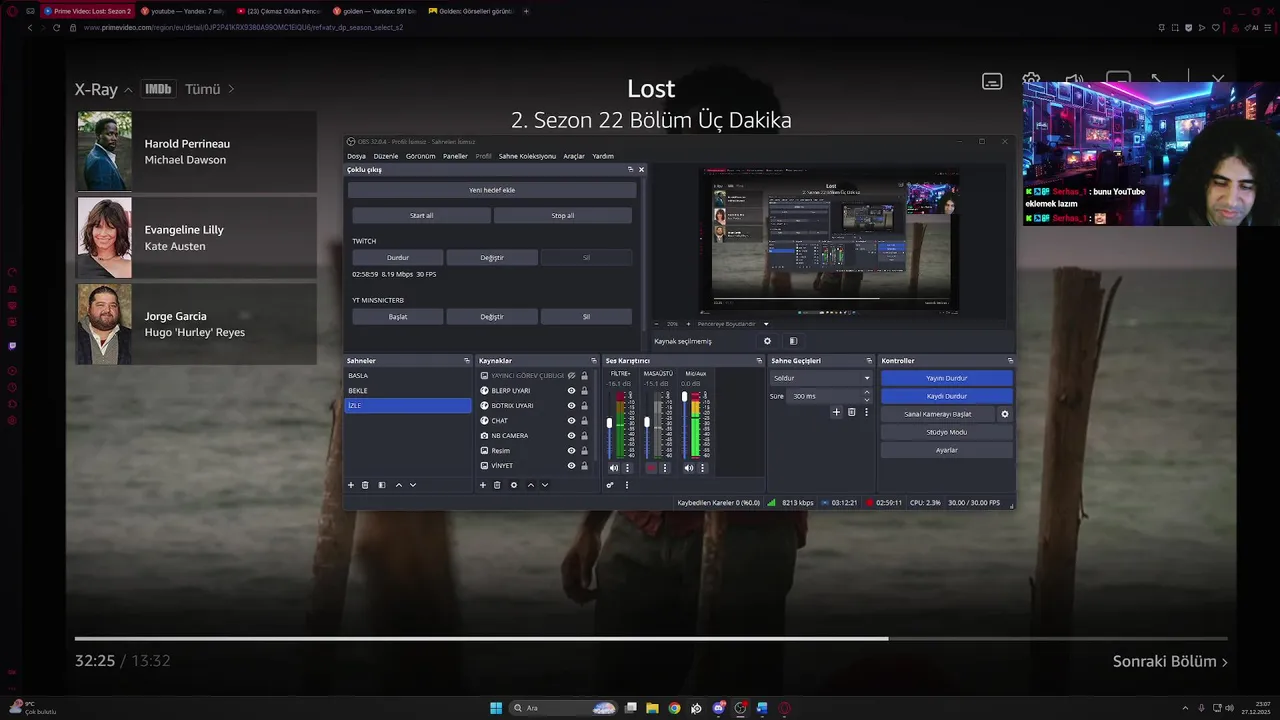Toggle visibility of YAYINCI GÖREV ÇUBUĞU source

click(571, 376)
